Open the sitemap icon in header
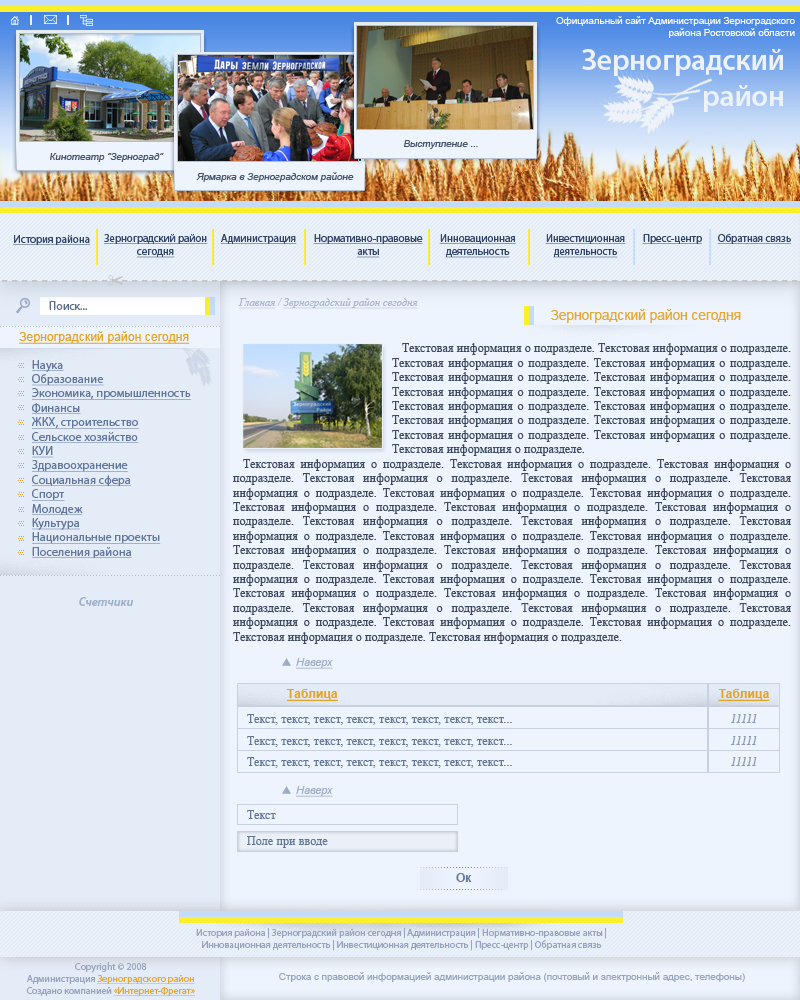Image resolution: width=800 pixels, height=1000 pixels. tap(86, 20)
